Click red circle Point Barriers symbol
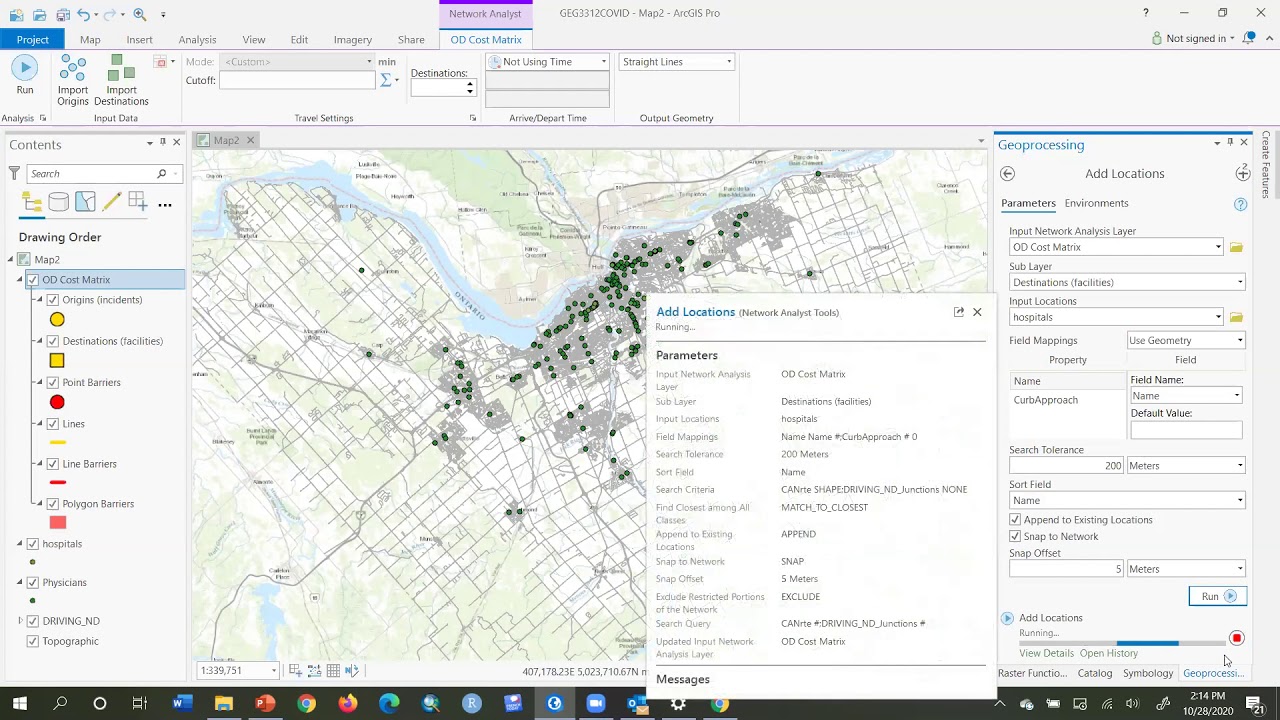The image size is (1280, 720). (x=57, y=403)
